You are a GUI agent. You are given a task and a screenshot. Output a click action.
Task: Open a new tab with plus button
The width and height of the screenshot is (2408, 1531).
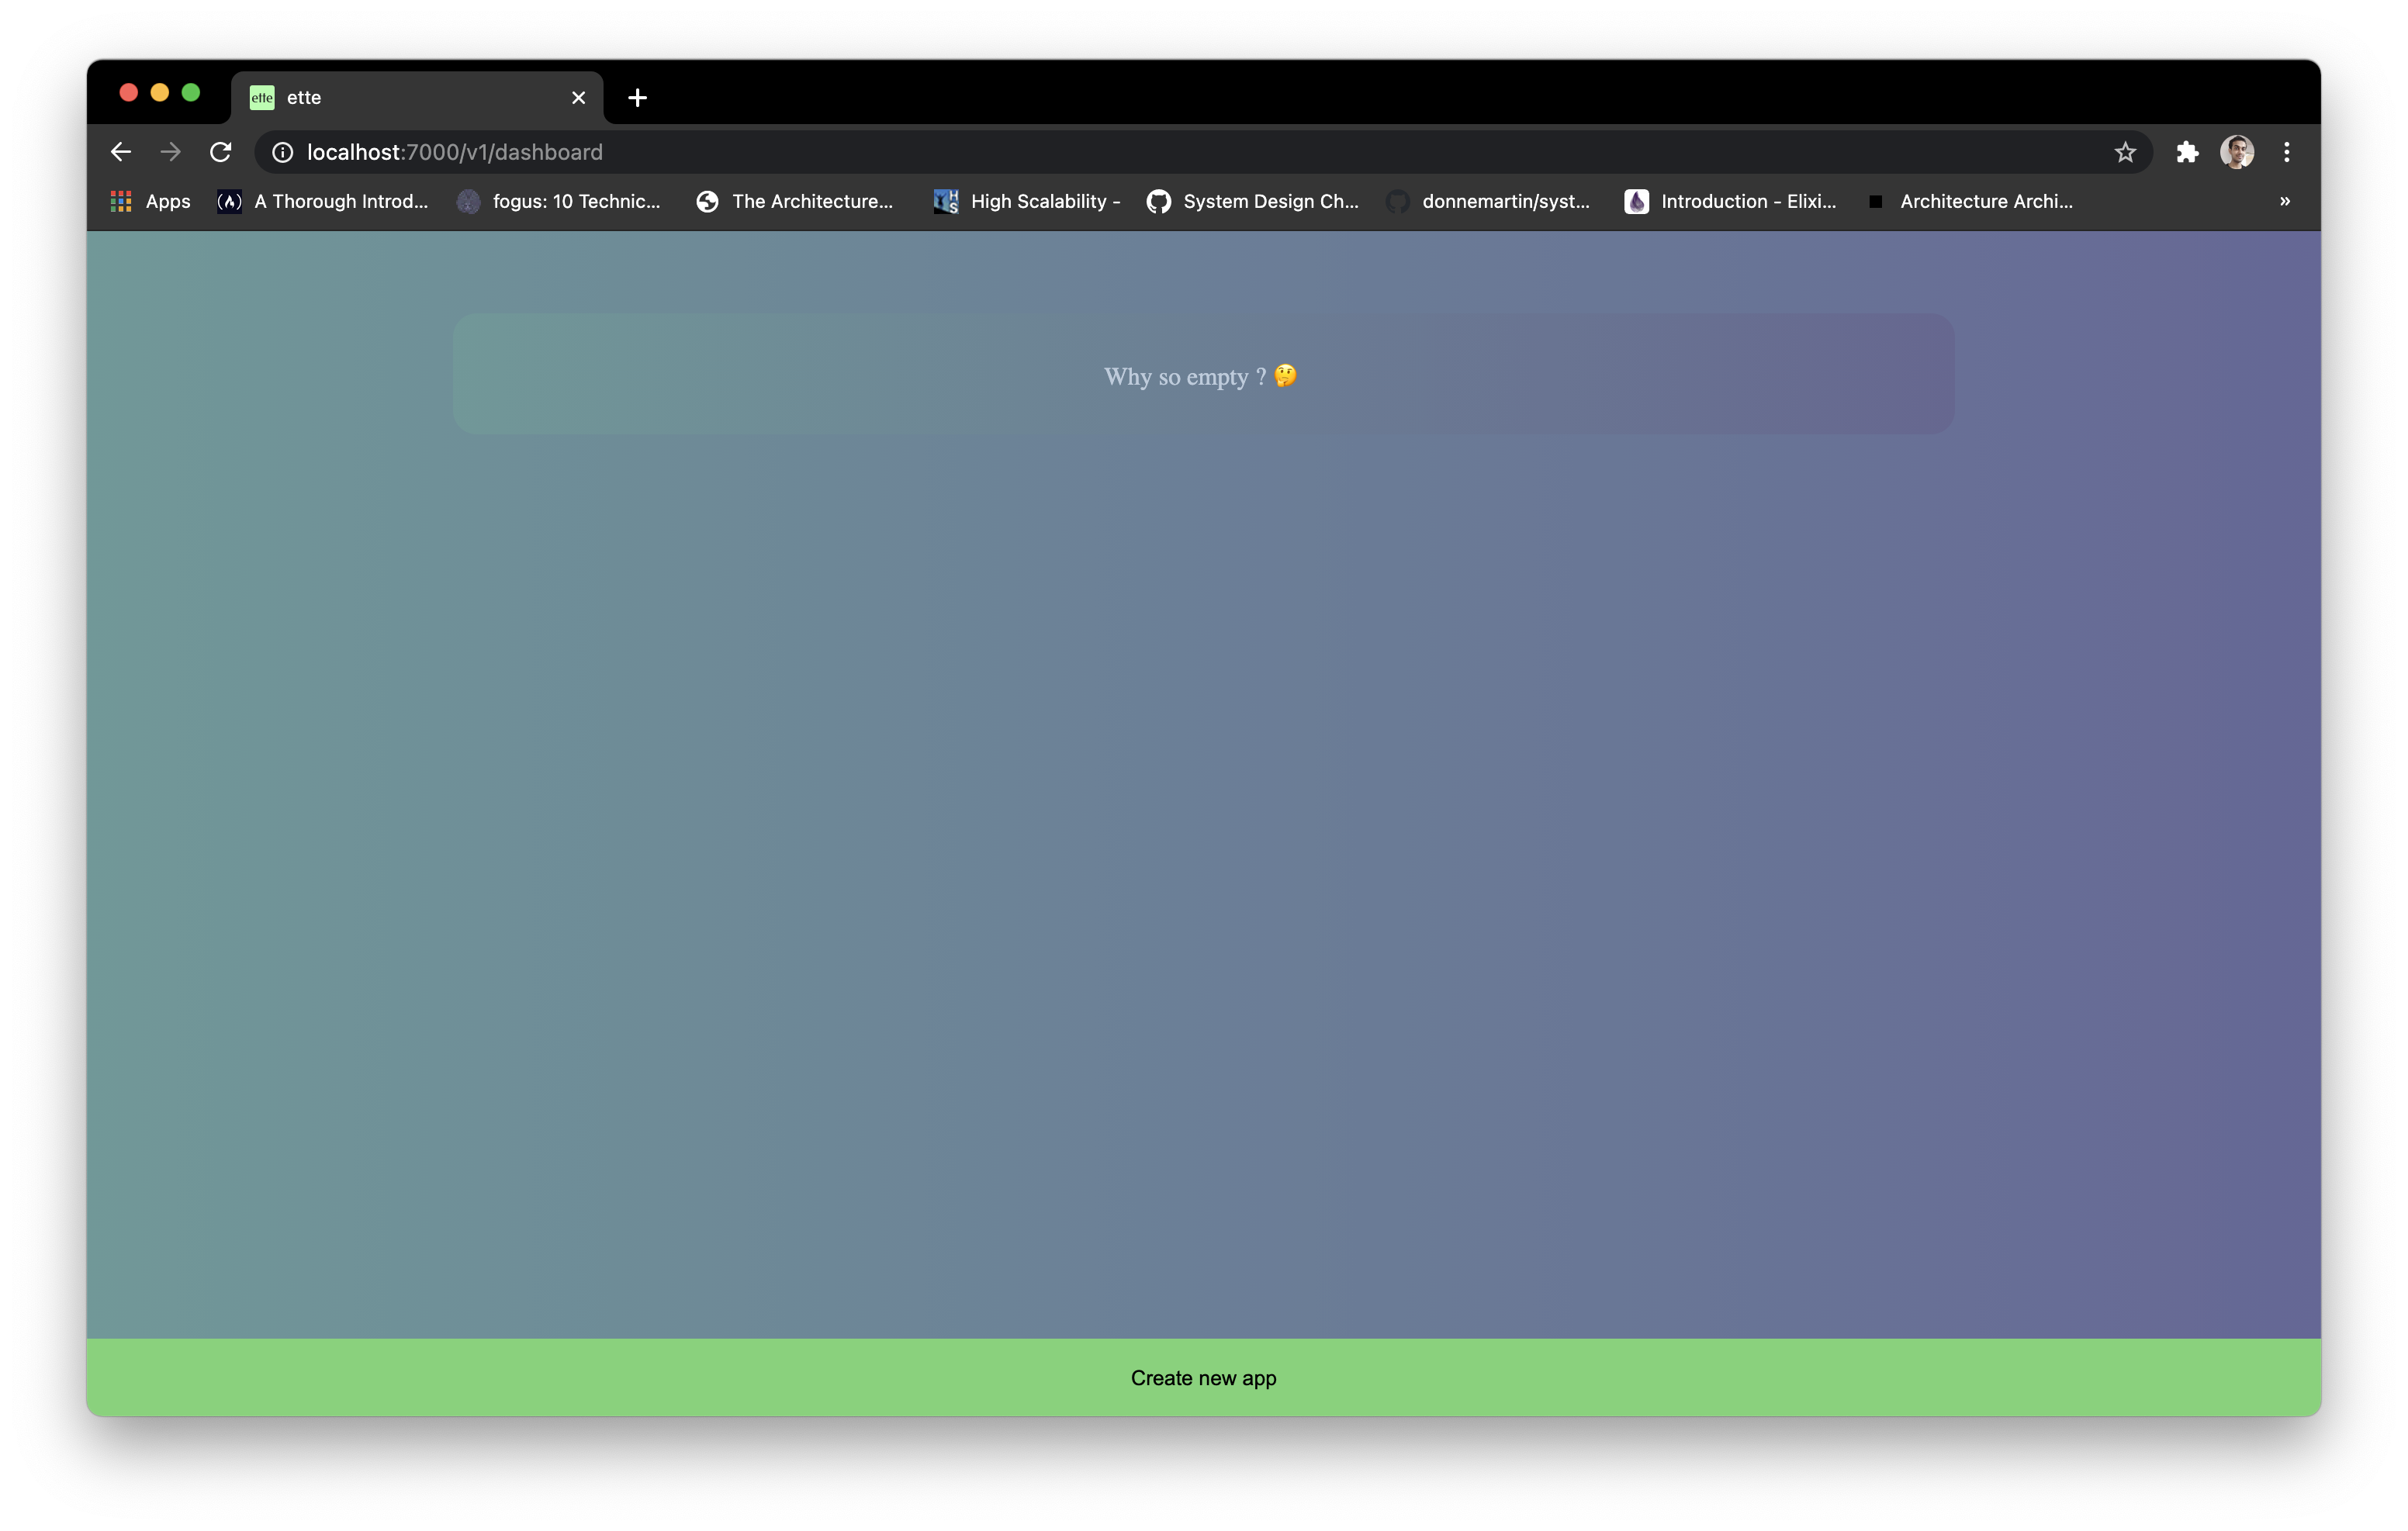click(x=637, y=98)
